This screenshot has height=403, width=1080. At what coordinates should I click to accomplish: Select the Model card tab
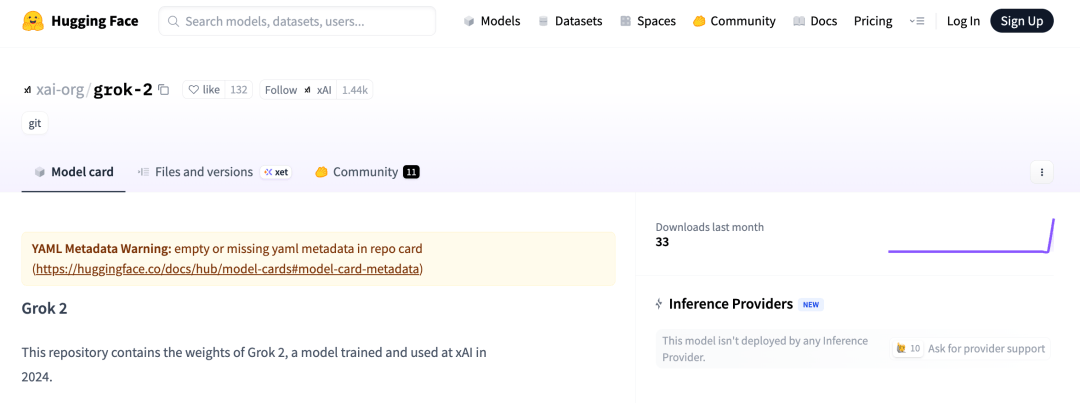[x=74, y=172]
